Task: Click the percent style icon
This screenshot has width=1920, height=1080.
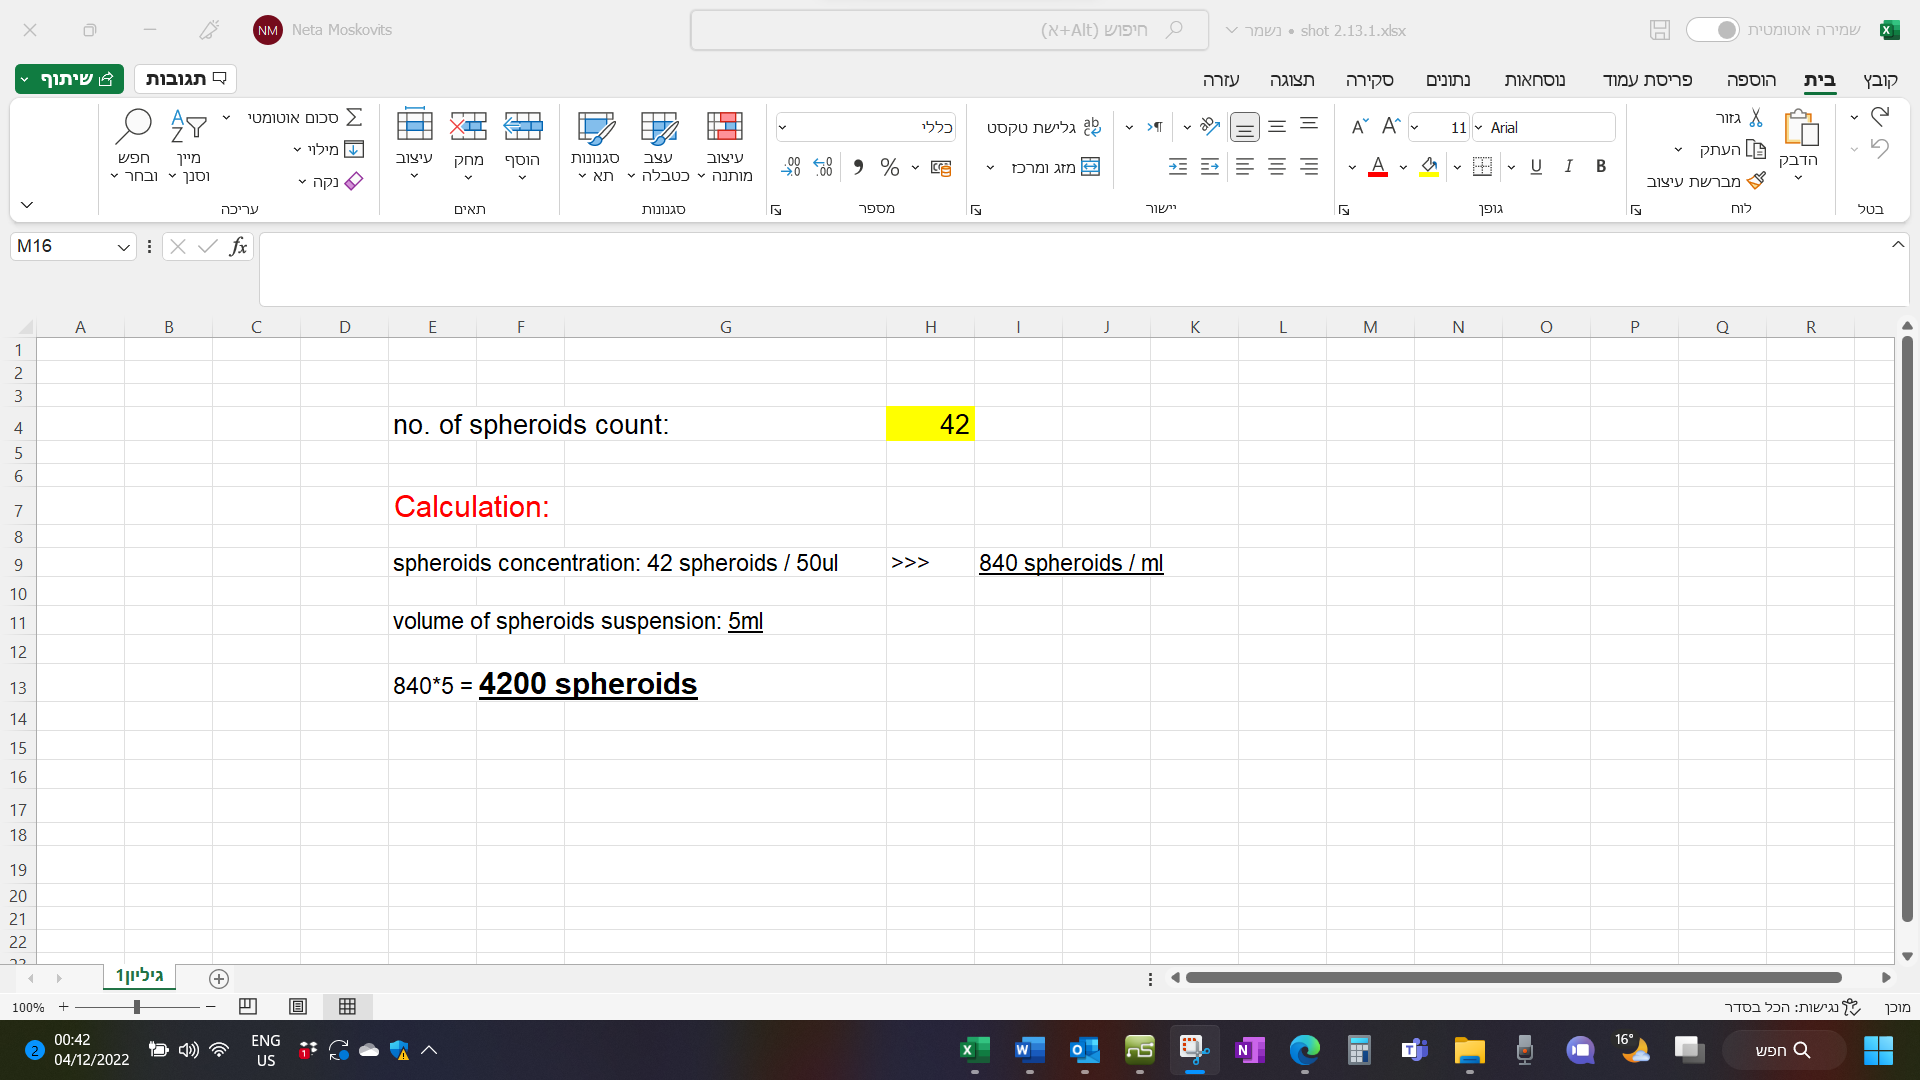Action: 889,168
